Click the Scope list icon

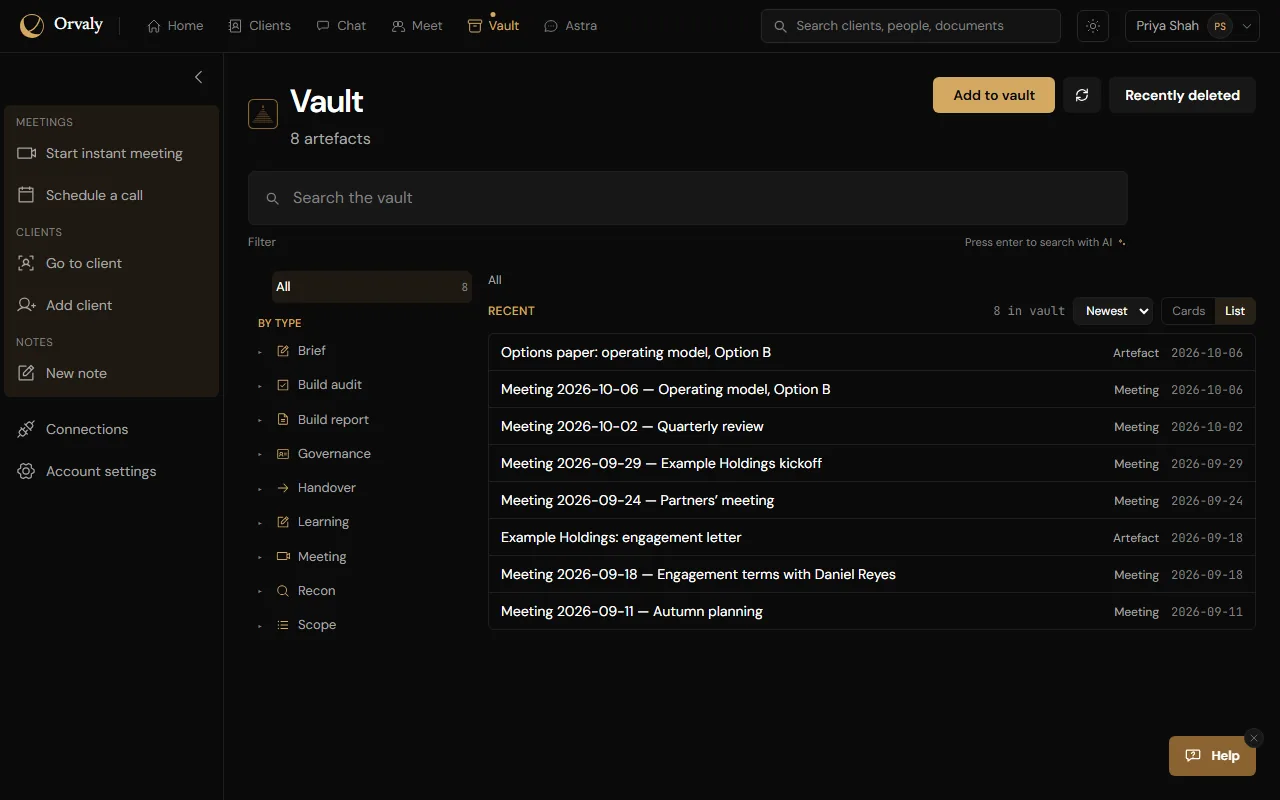coord(283,625)
